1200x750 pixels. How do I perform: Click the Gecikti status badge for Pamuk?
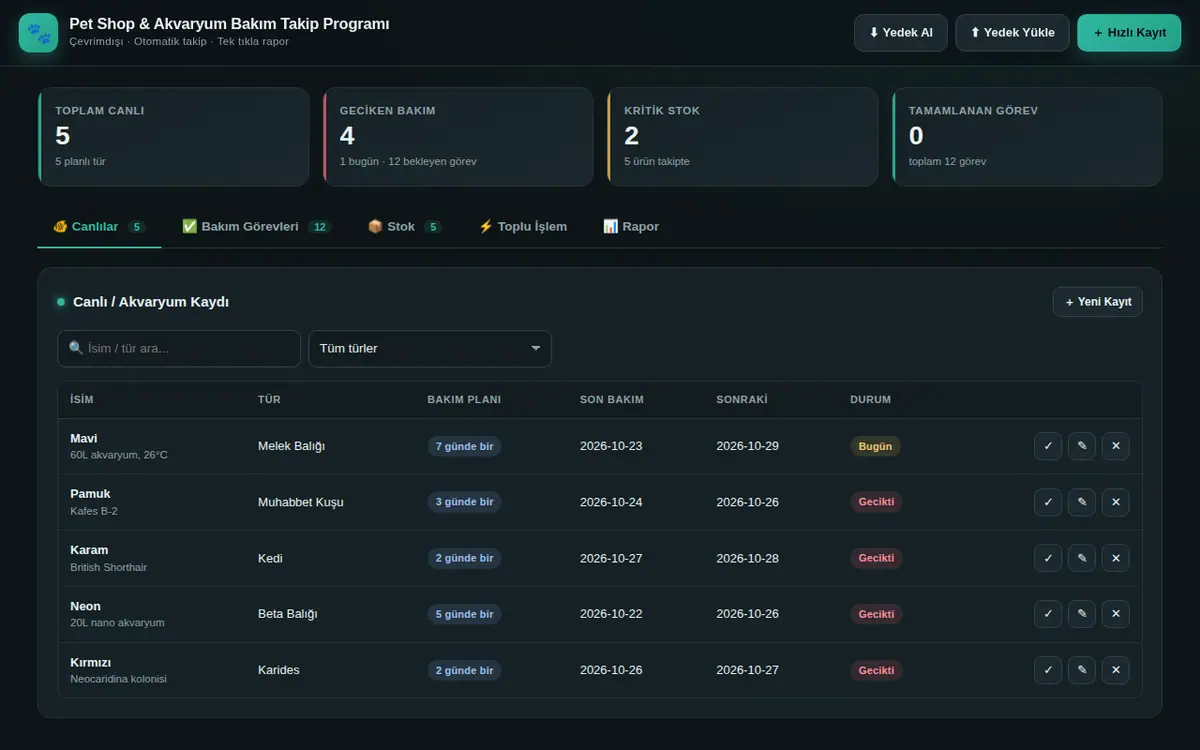click(876, 502)
